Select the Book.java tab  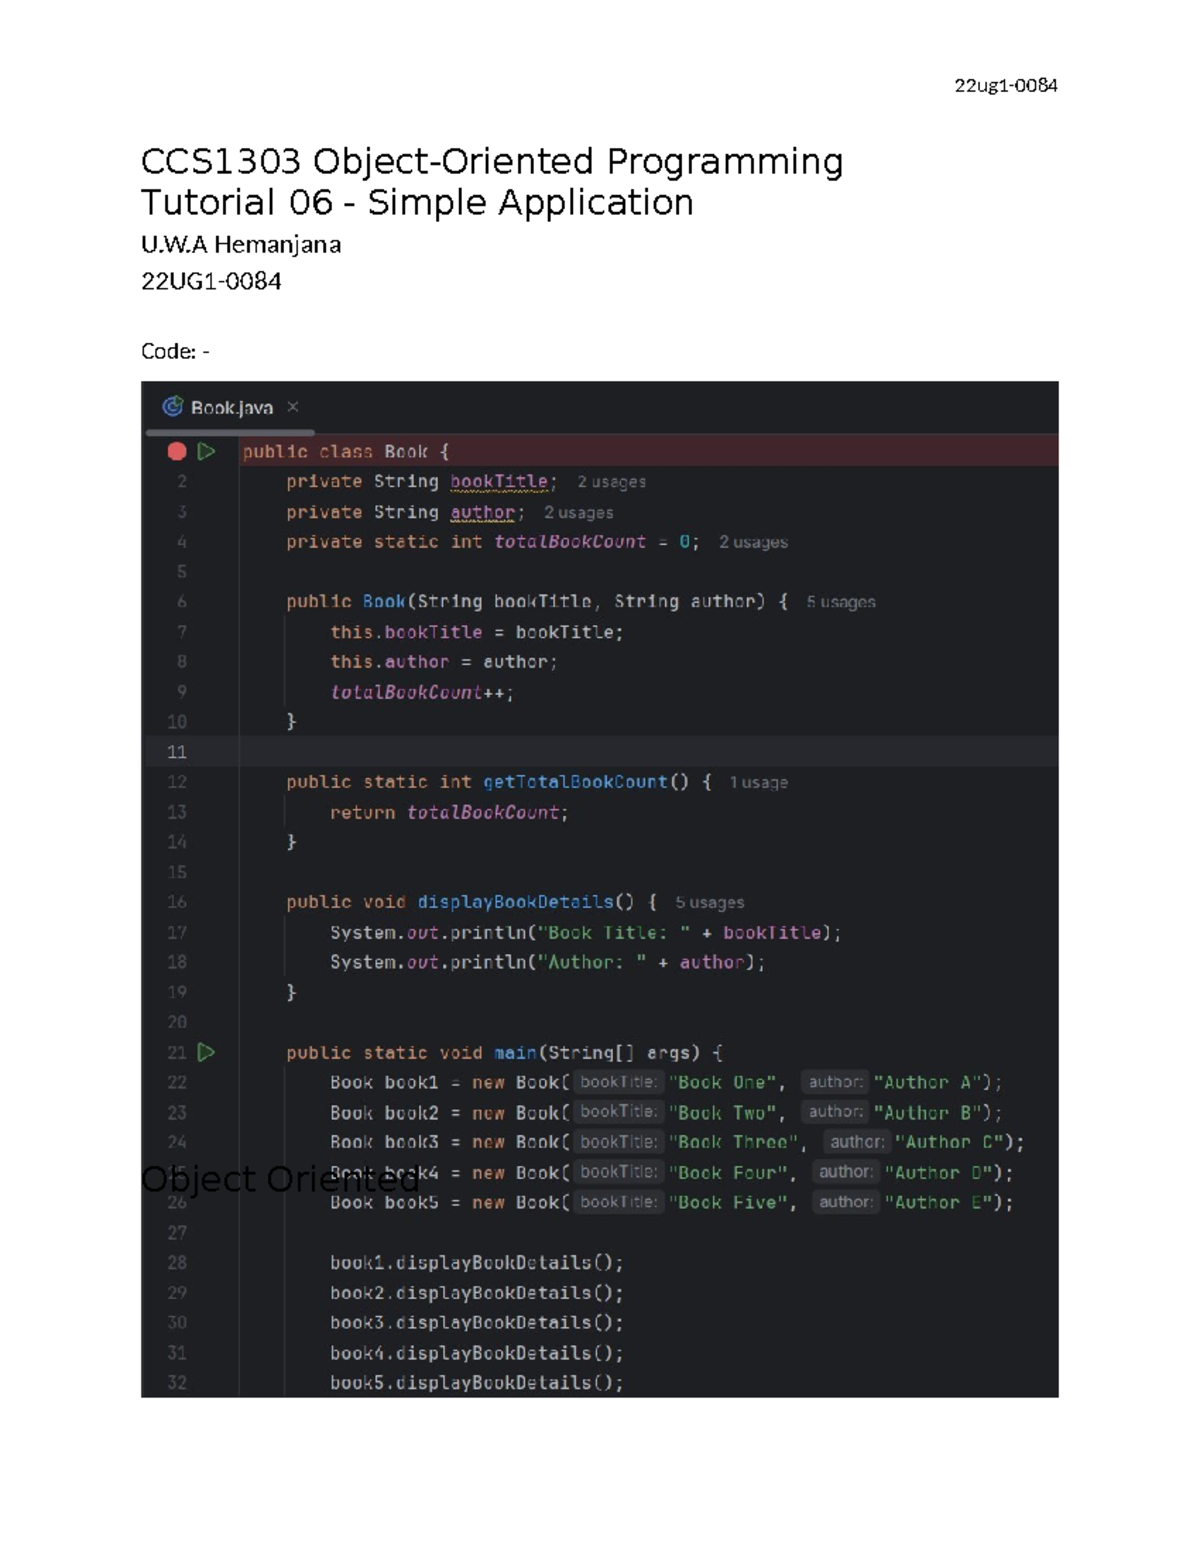pyautogui.click(x=230, y=407)
